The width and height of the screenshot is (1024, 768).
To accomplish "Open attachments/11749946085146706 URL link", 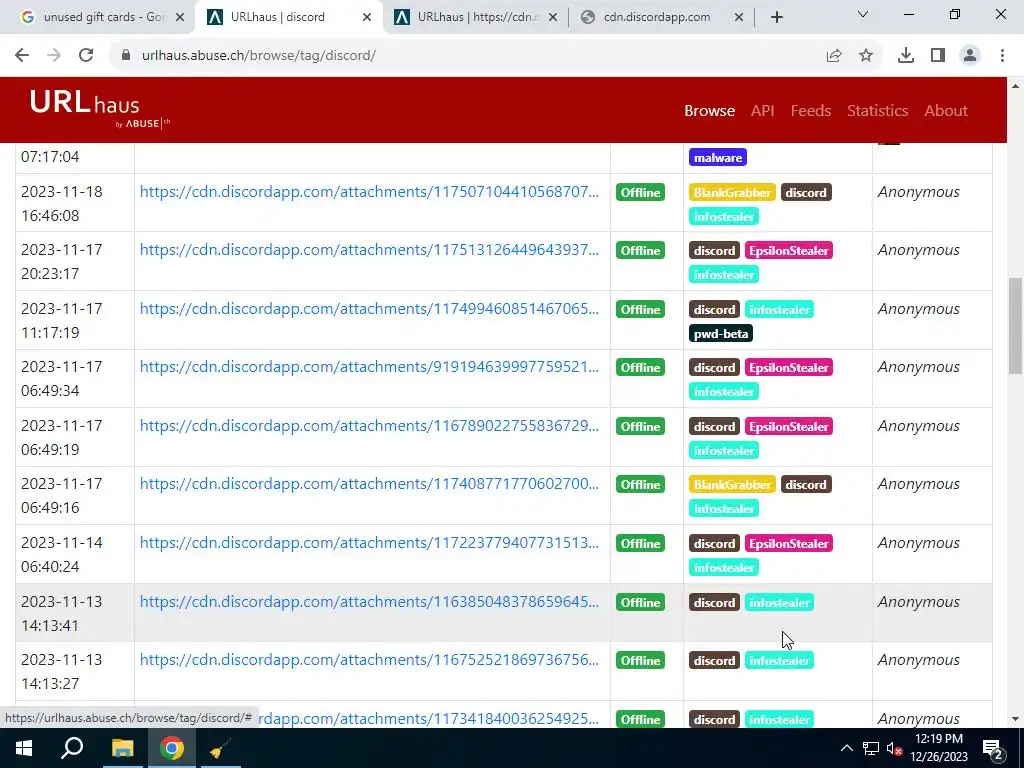I will pos(369,308).
